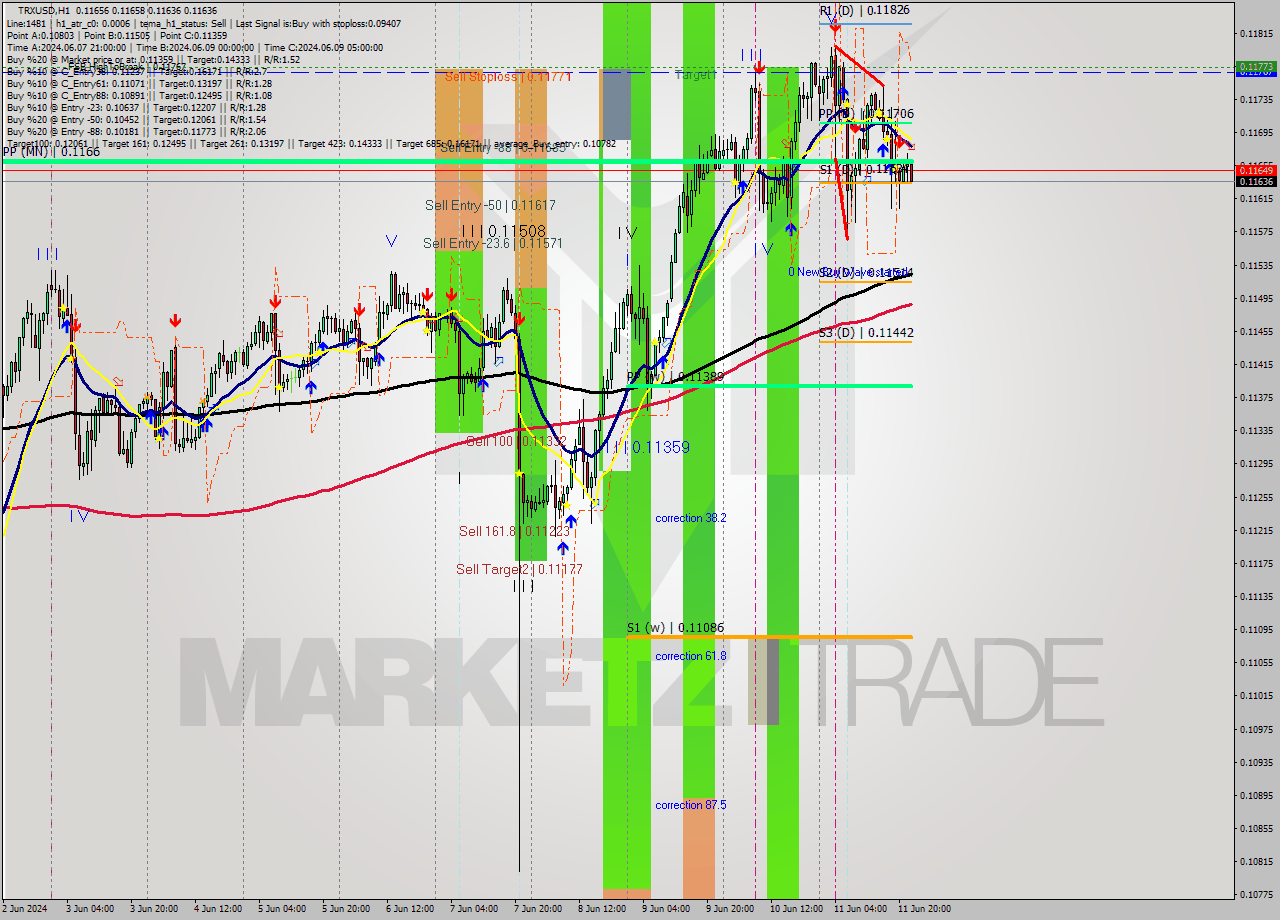Click the 0.10775 price axis value

1256,894
